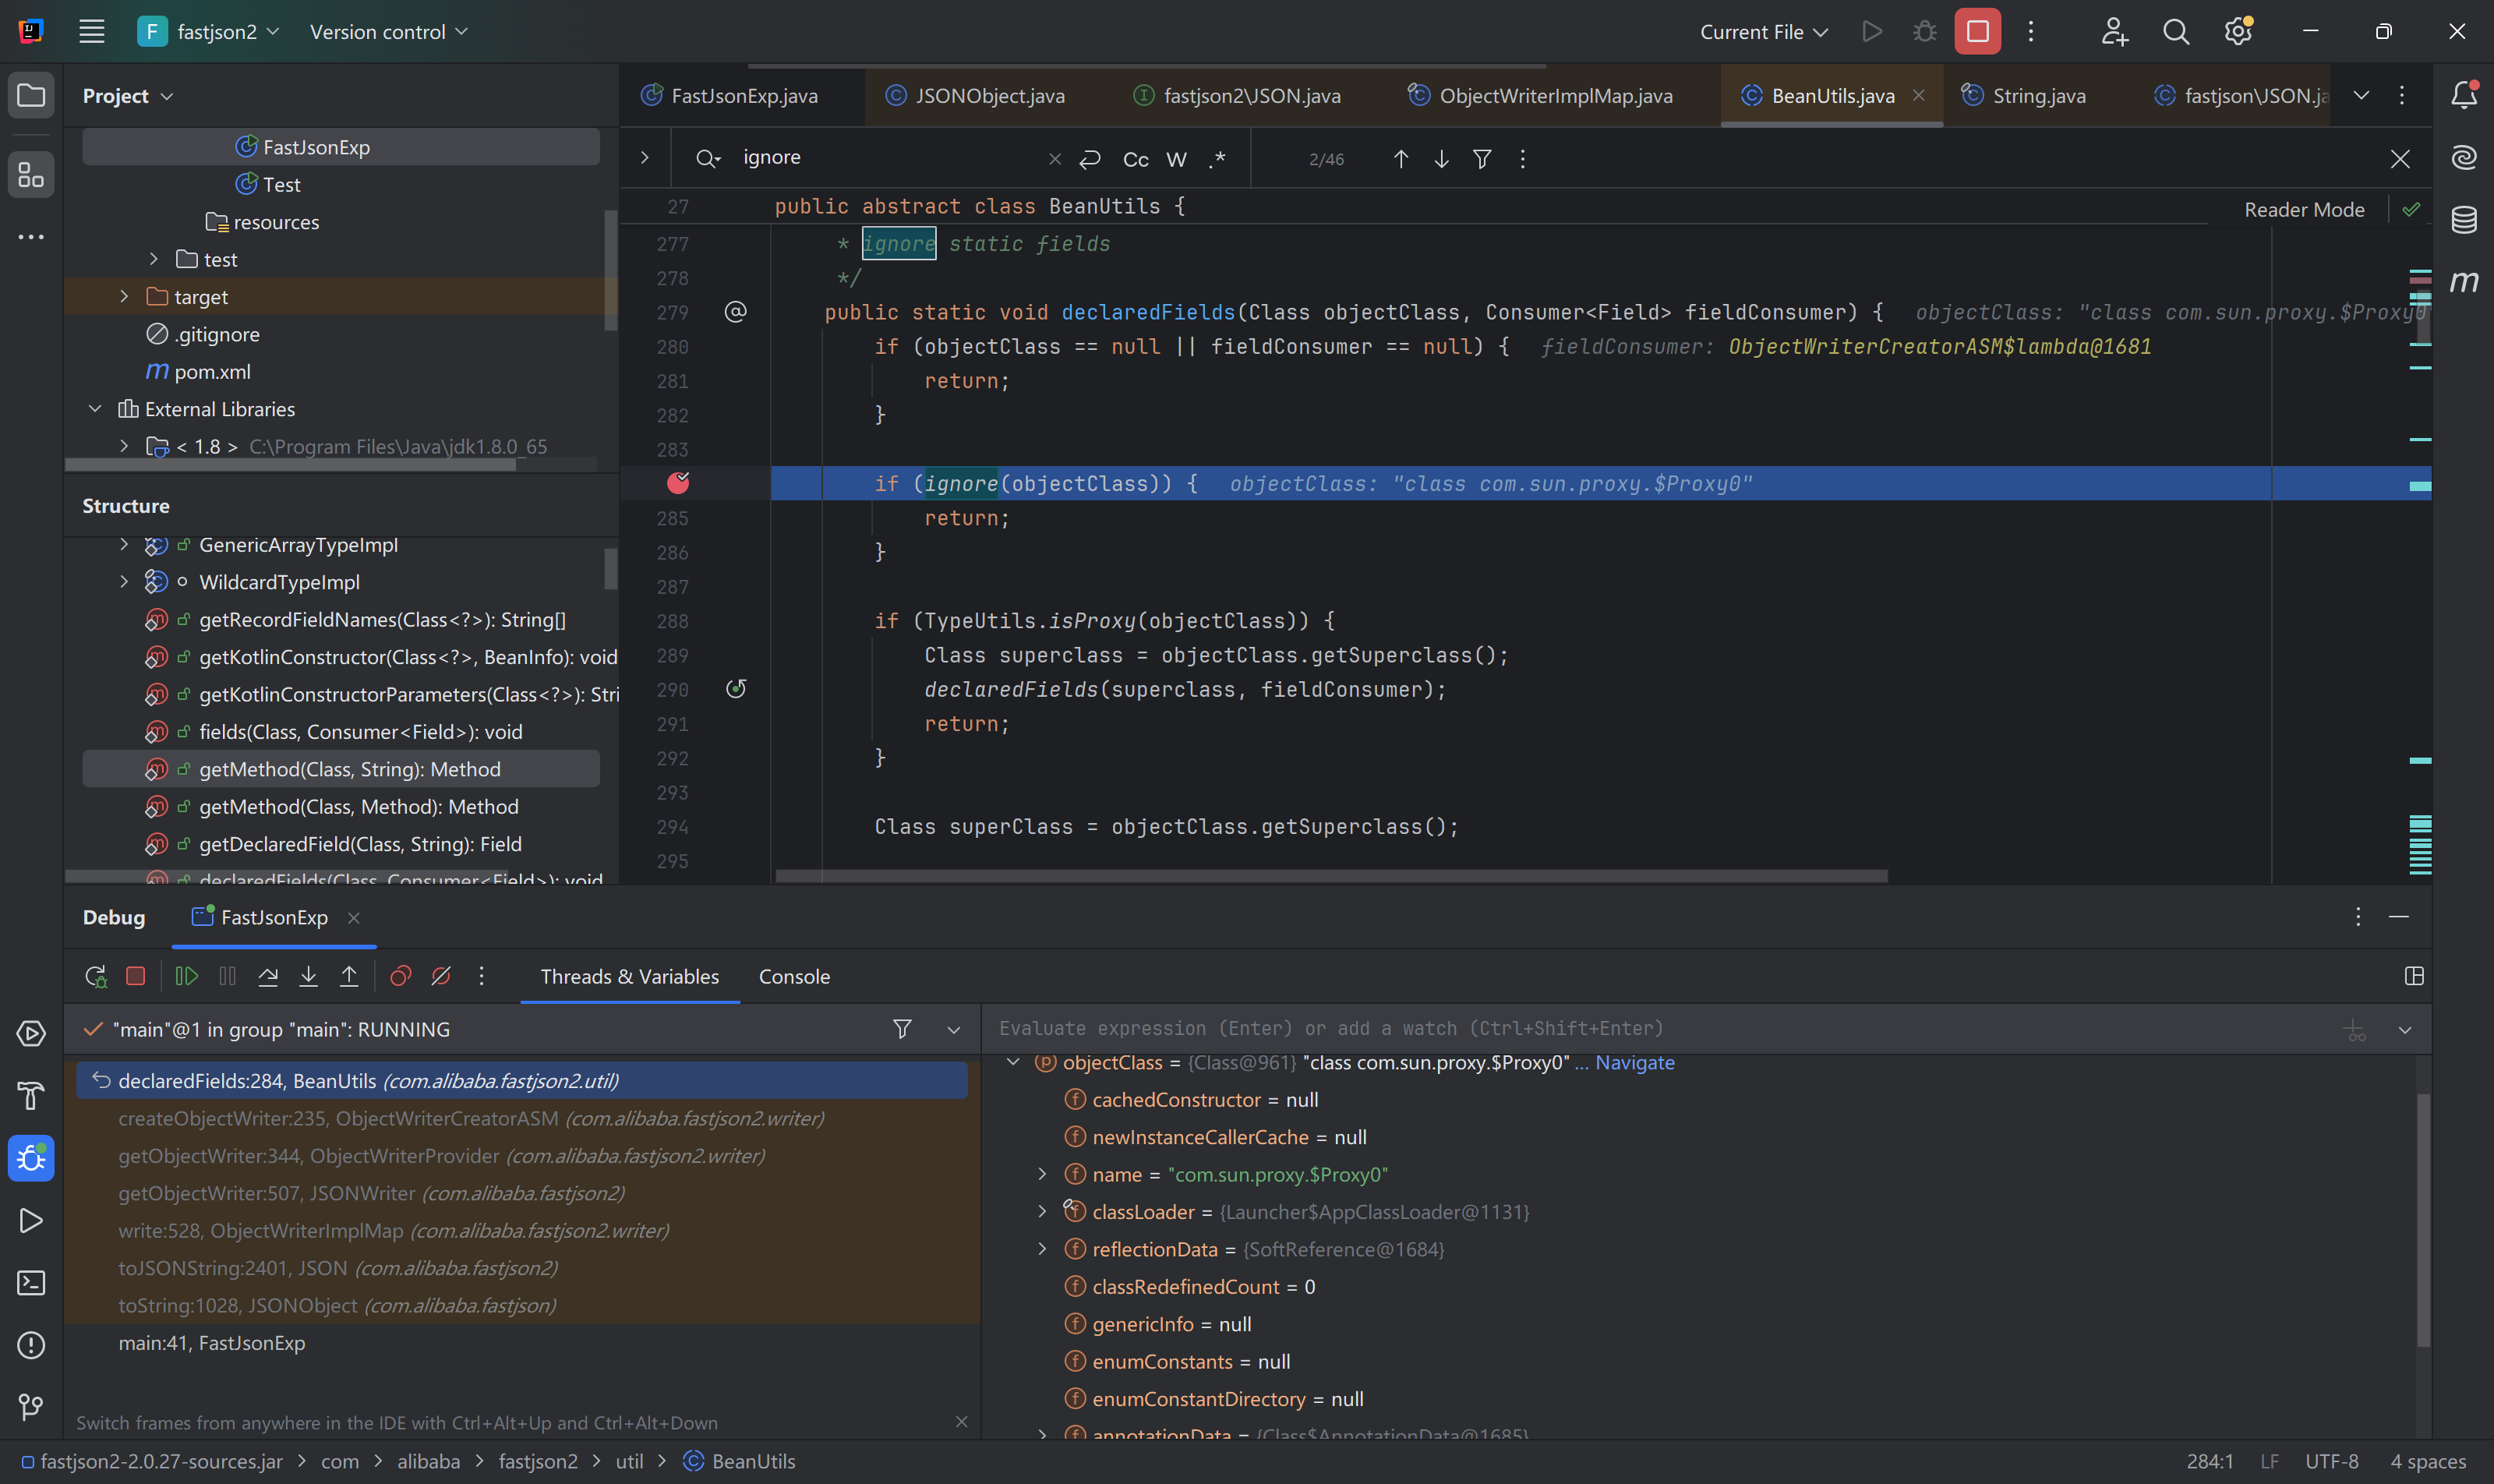Image resolution: width=2494 pixels, height=1484 pixels.
Task: Open the fastjson2 project dropdown
Action: pyautogui.click(x=209, y=32)
